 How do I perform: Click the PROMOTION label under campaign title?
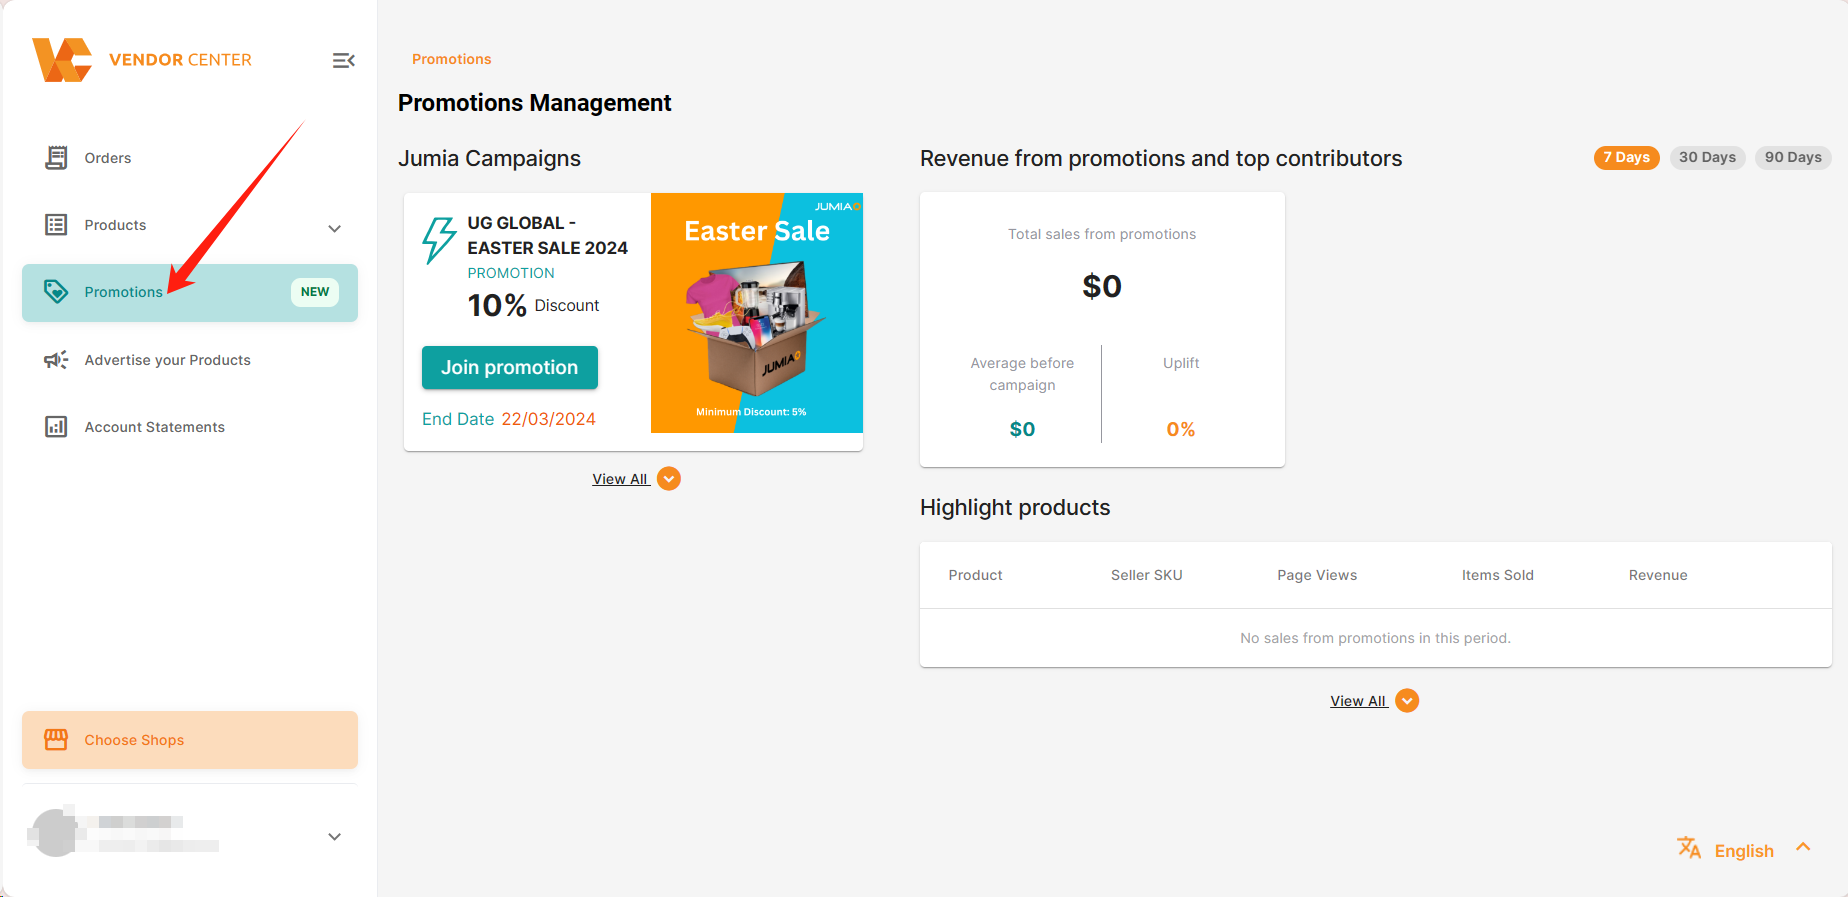point(511,273)
